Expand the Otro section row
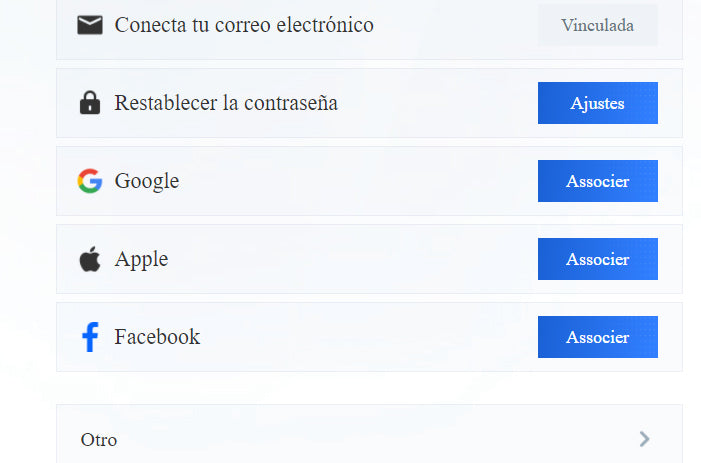Image resolution: width=701 pixels, height=463 pixels. pyautogui.click(x=369, y=434)
